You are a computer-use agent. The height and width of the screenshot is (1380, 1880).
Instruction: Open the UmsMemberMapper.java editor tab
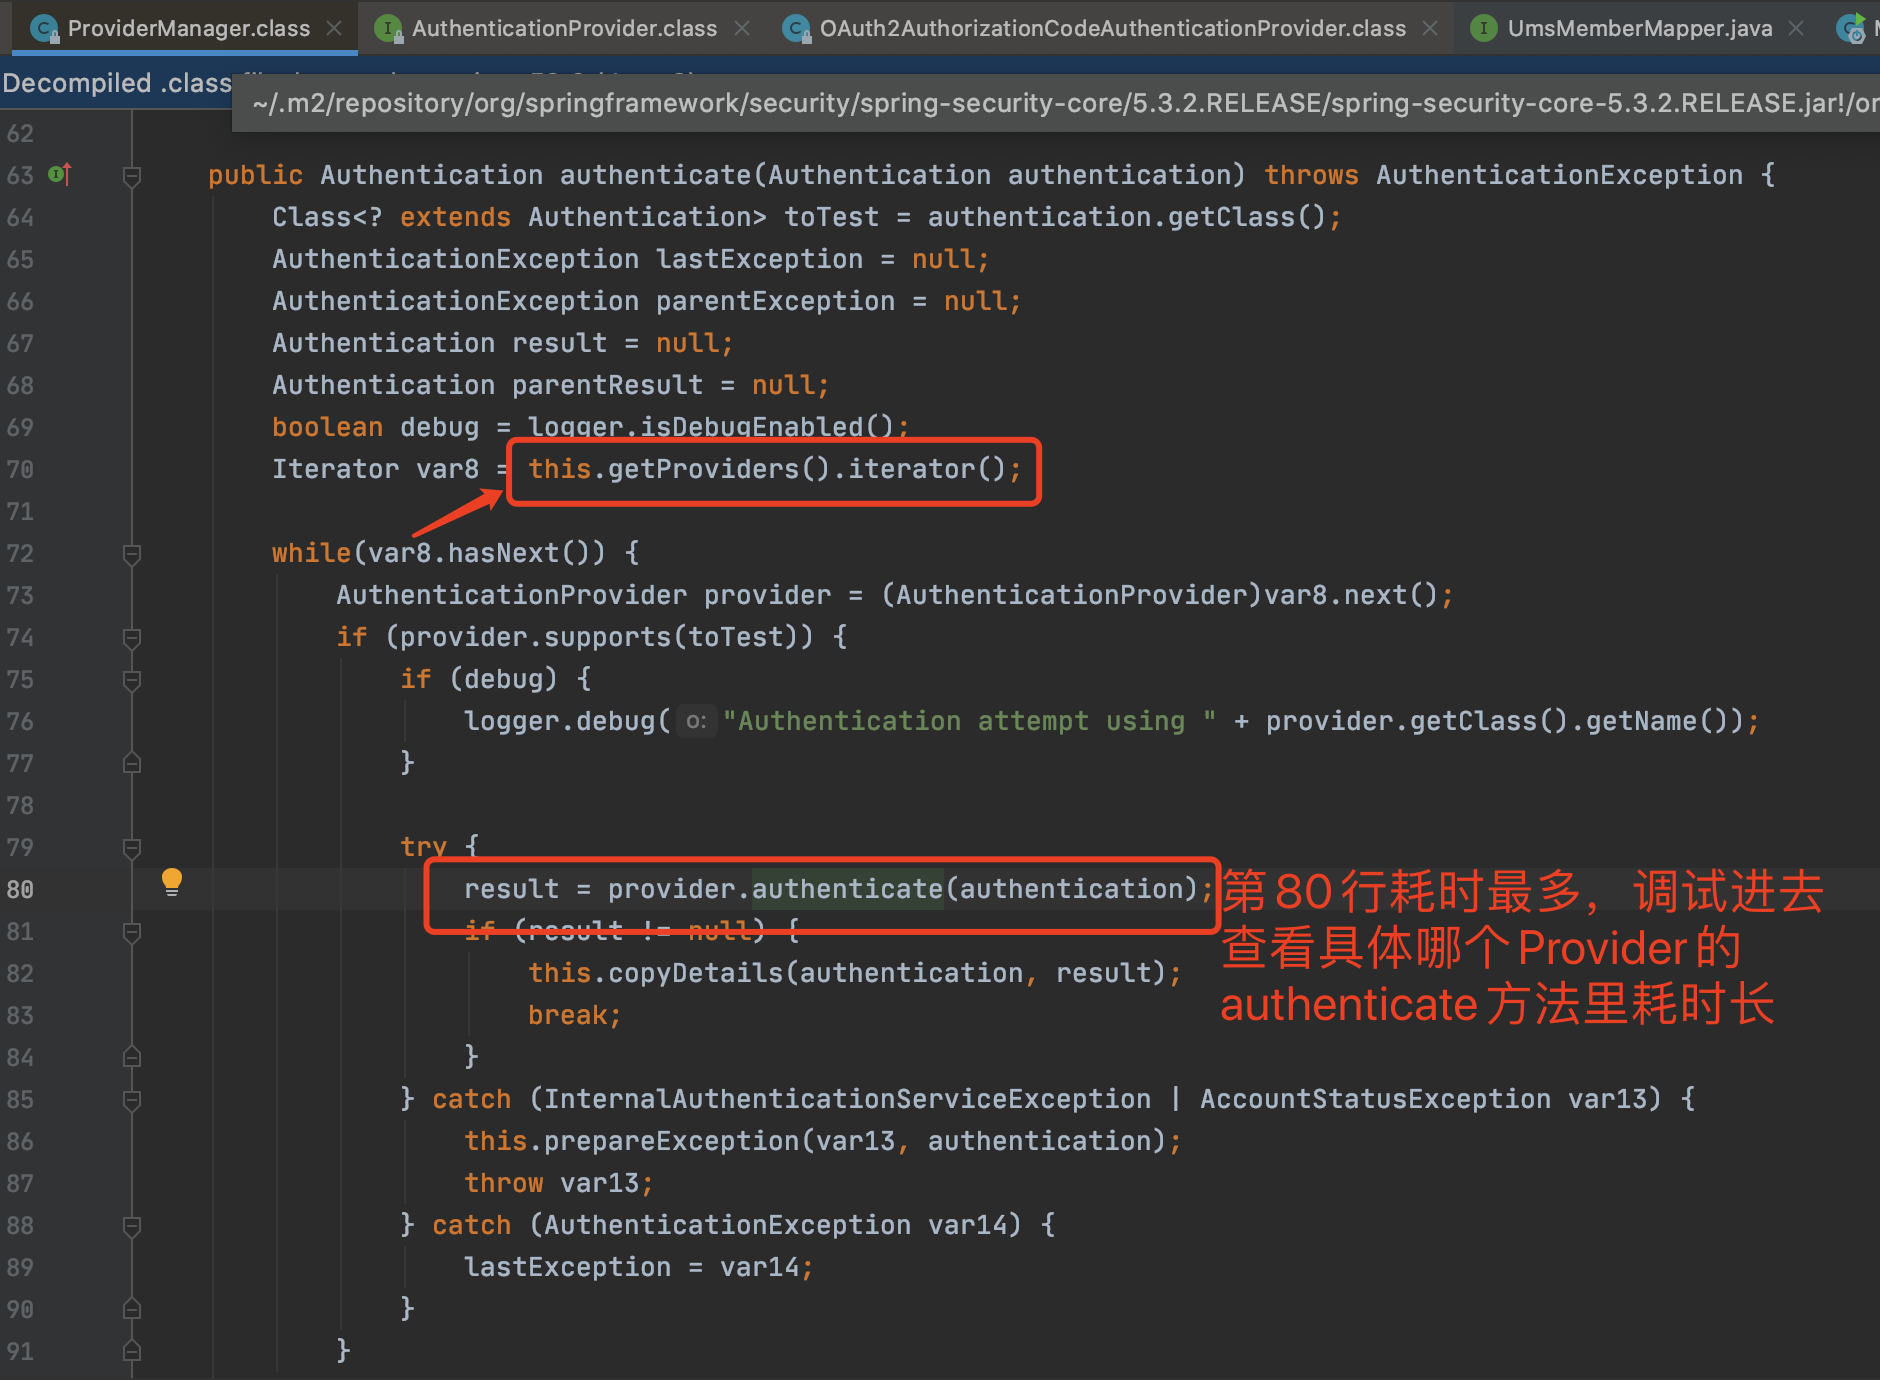click(x=1639, y=29)
